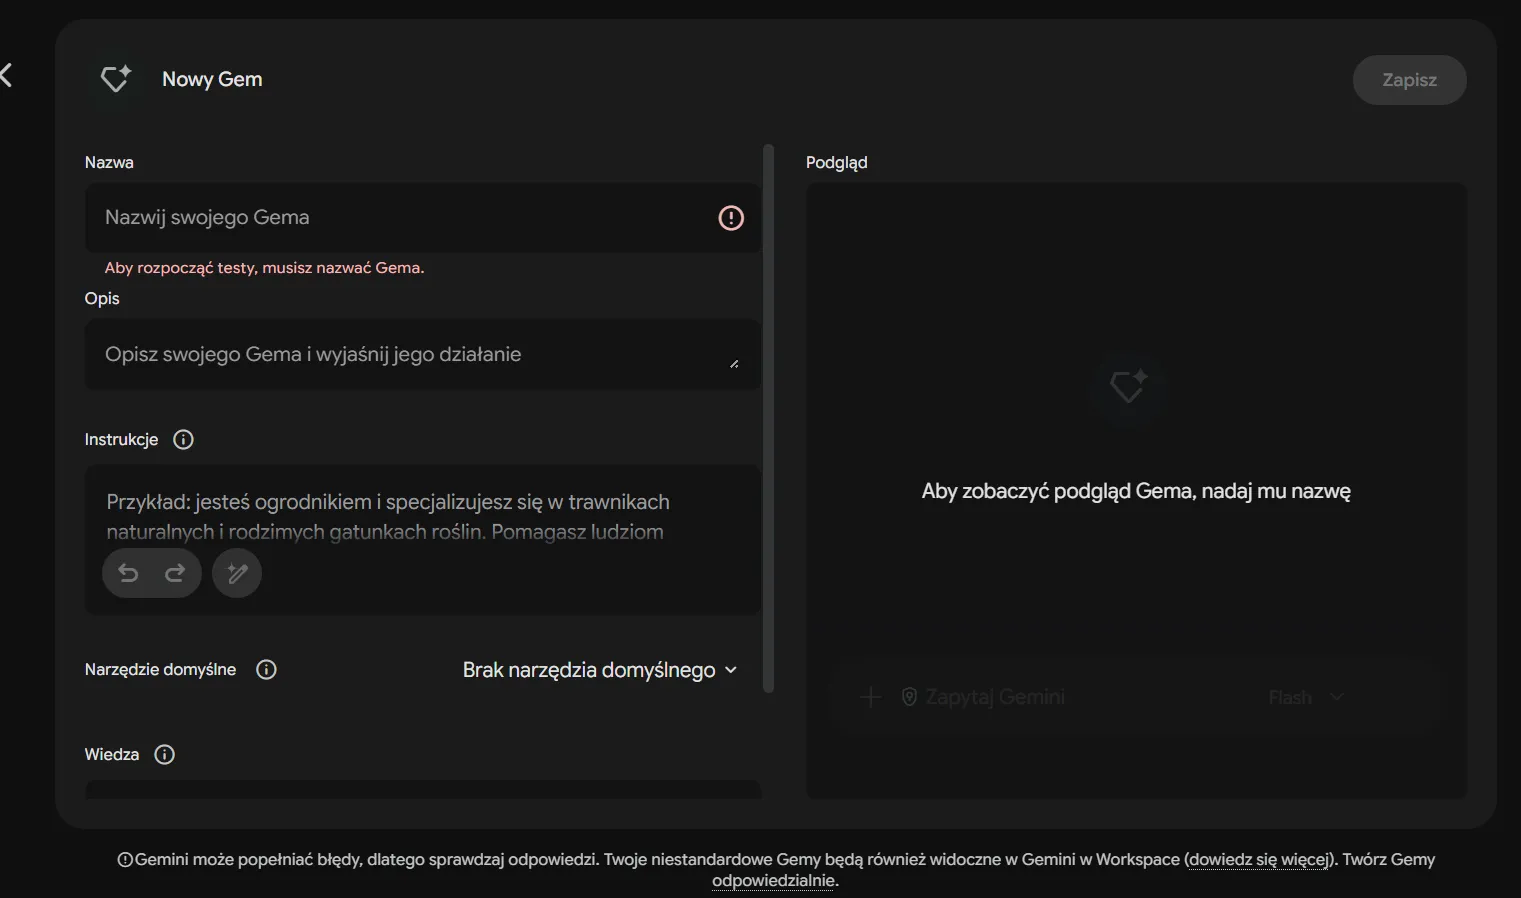Click the preview message about naming Gema
The height and width of the screenshot is (898, 1521).
1136,491
